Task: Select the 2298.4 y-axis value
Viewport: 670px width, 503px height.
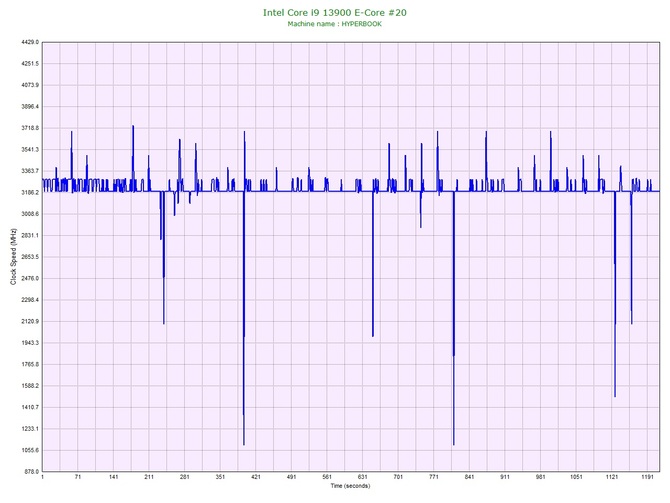Action: (30, 300)
